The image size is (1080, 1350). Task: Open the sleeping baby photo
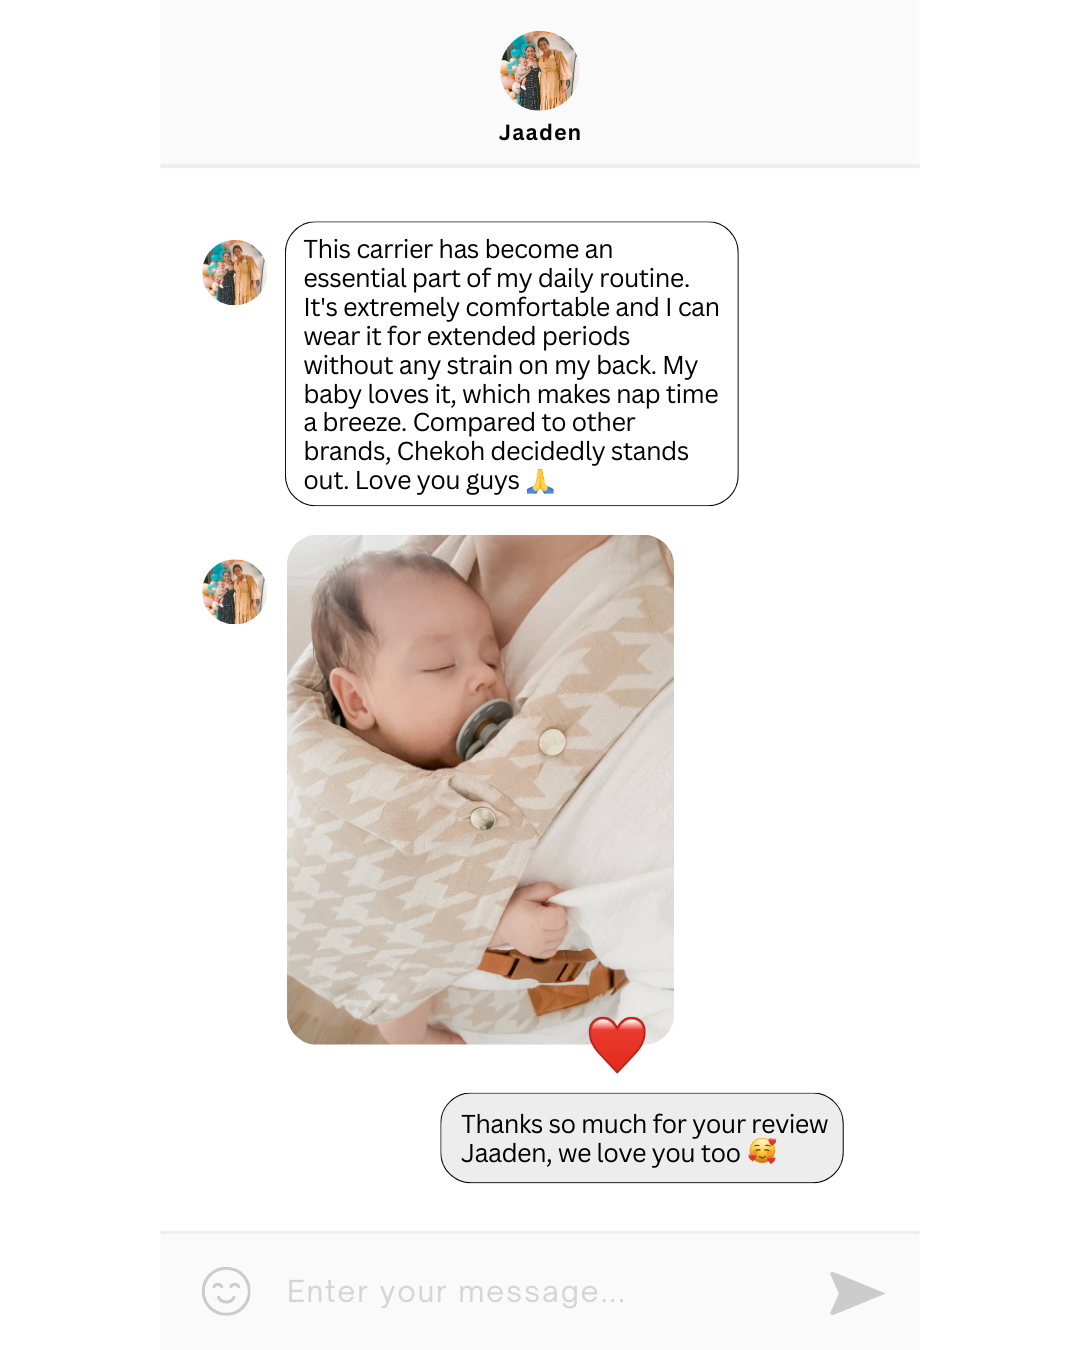tap(480, 790)
